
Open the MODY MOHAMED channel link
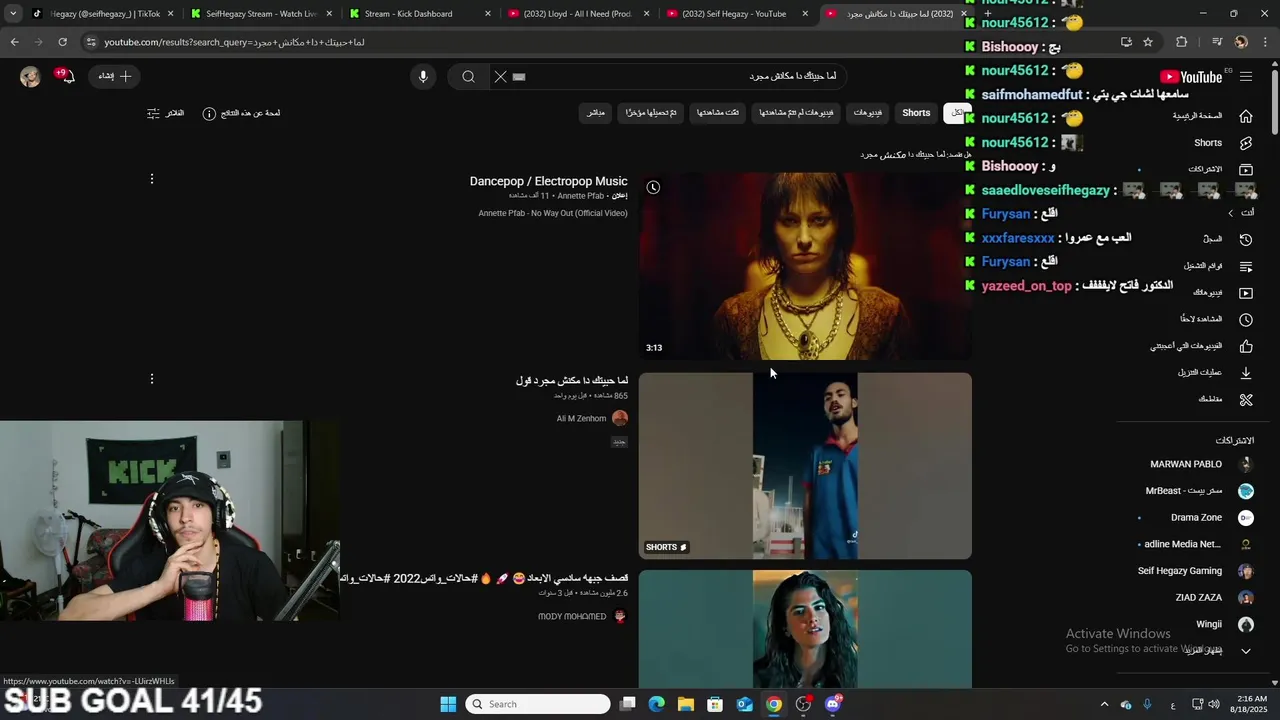click(x=572, y=617)
